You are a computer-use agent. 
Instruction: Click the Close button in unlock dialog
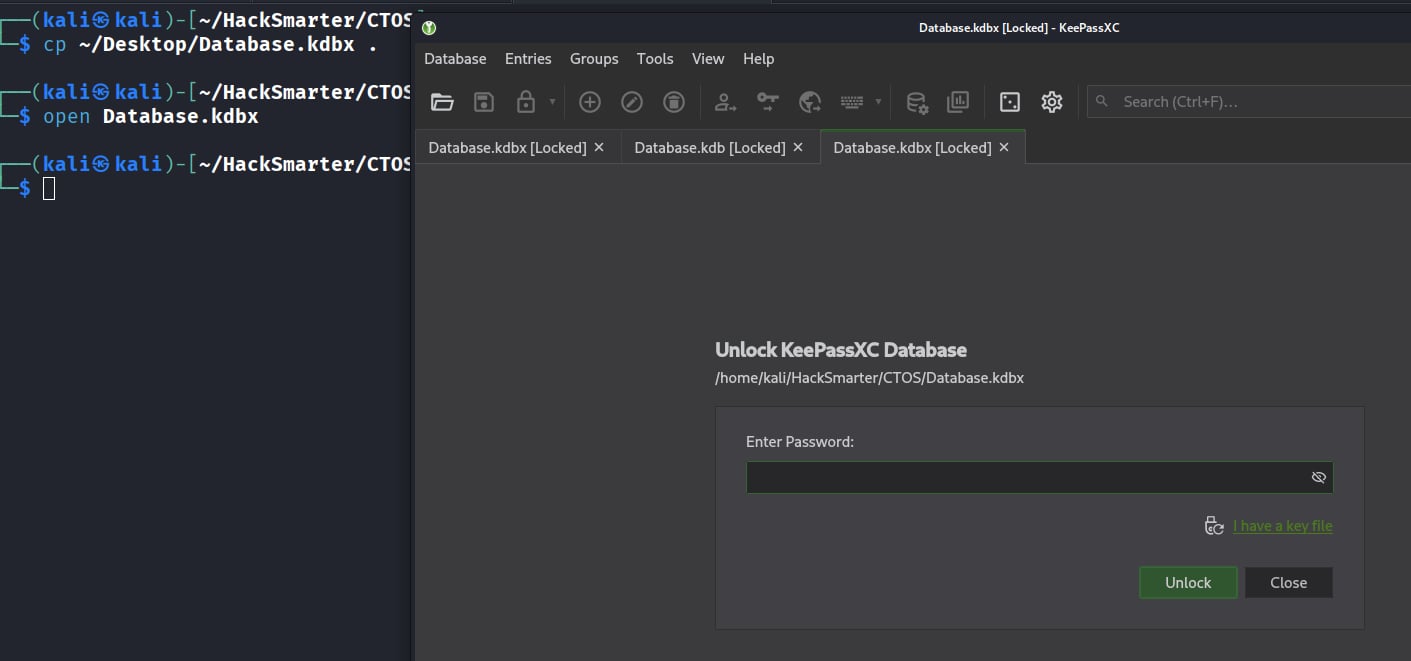(1288, 583)
